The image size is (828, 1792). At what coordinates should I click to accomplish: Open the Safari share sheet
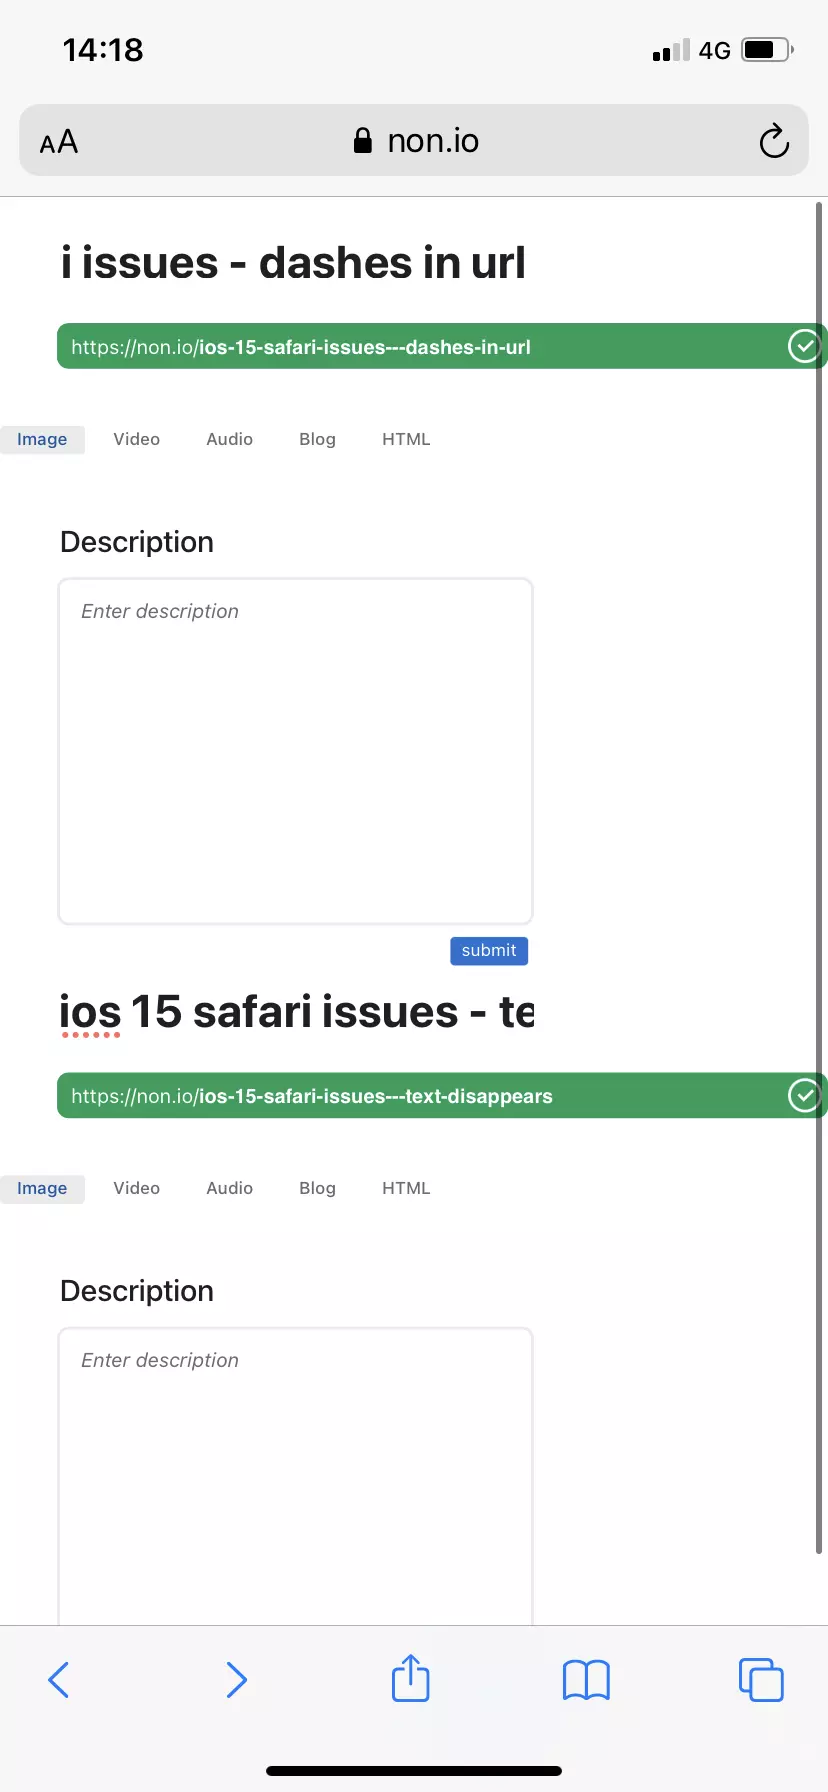tap(410, 1678)
